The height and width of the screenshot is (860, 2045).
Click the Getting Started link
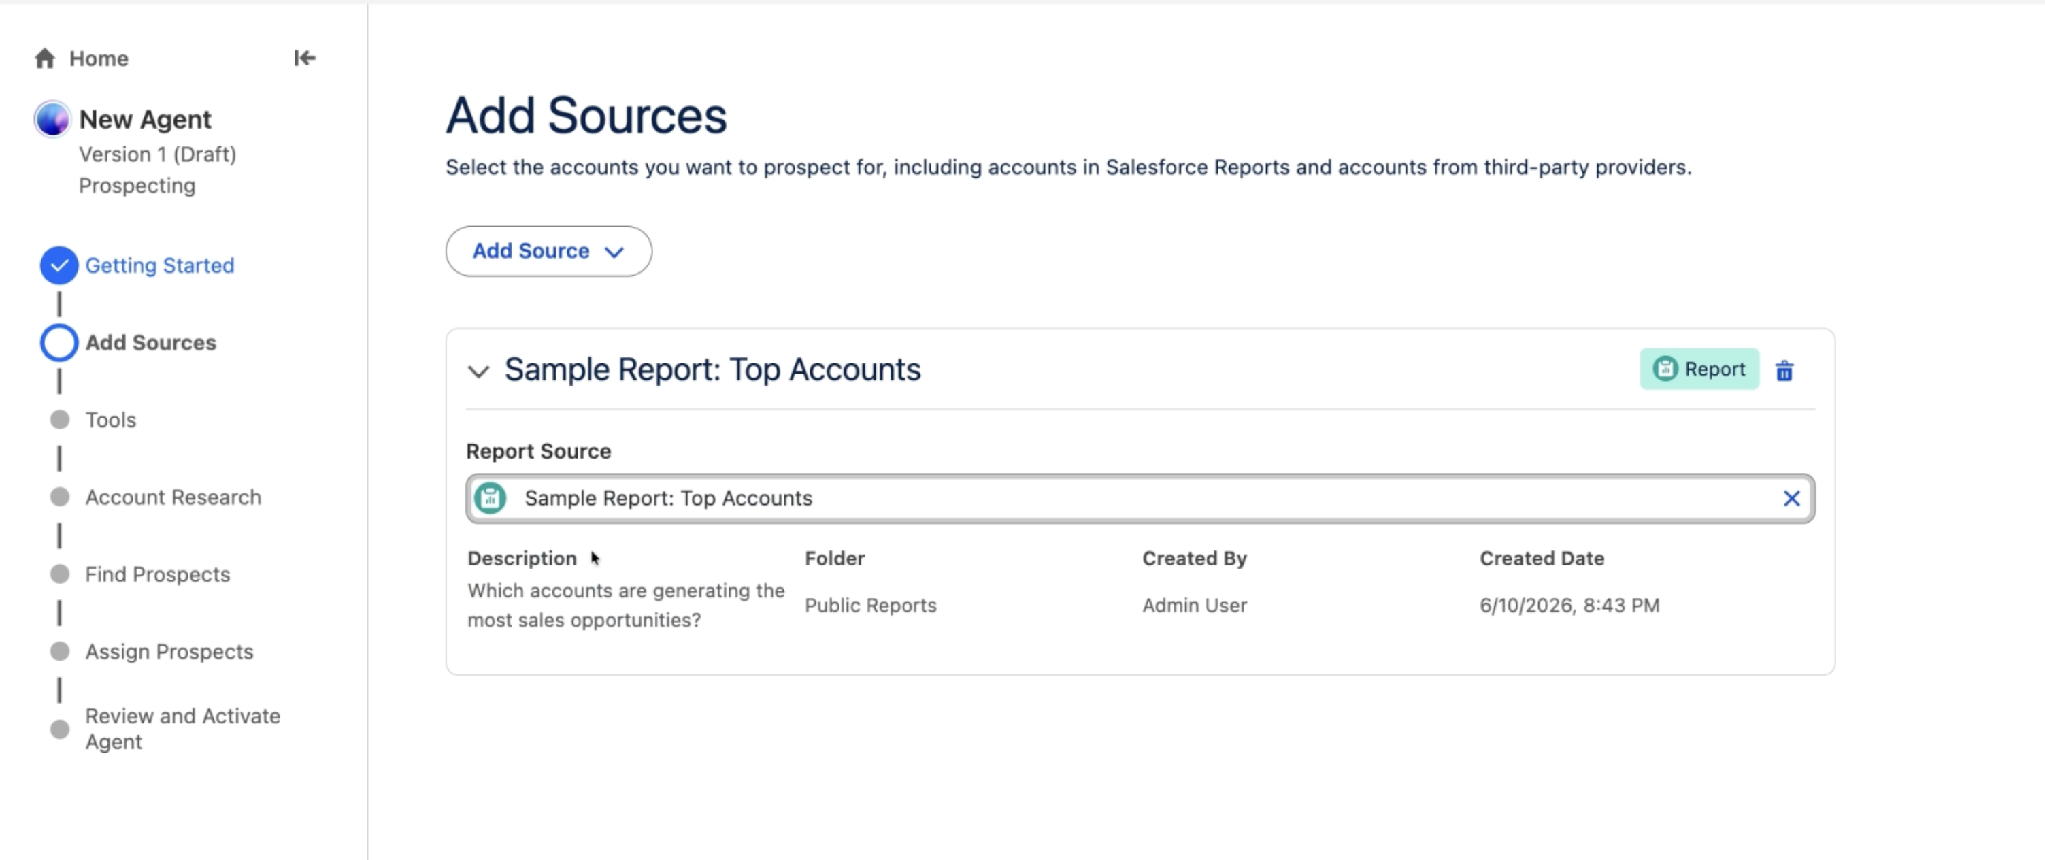160,265
